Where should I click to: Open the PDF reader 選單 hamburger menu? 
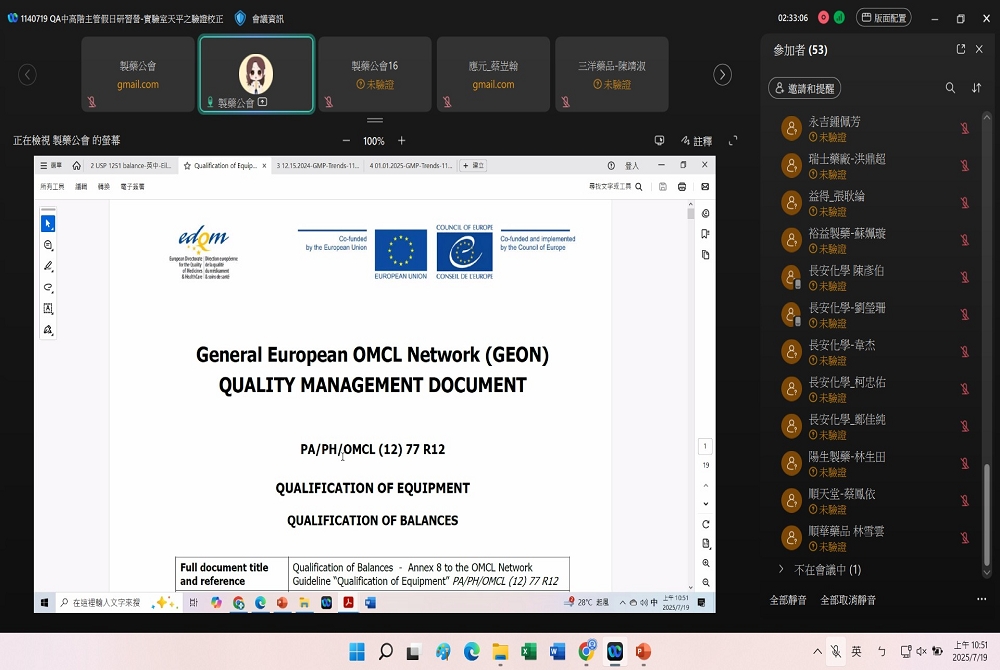(50, 166)
